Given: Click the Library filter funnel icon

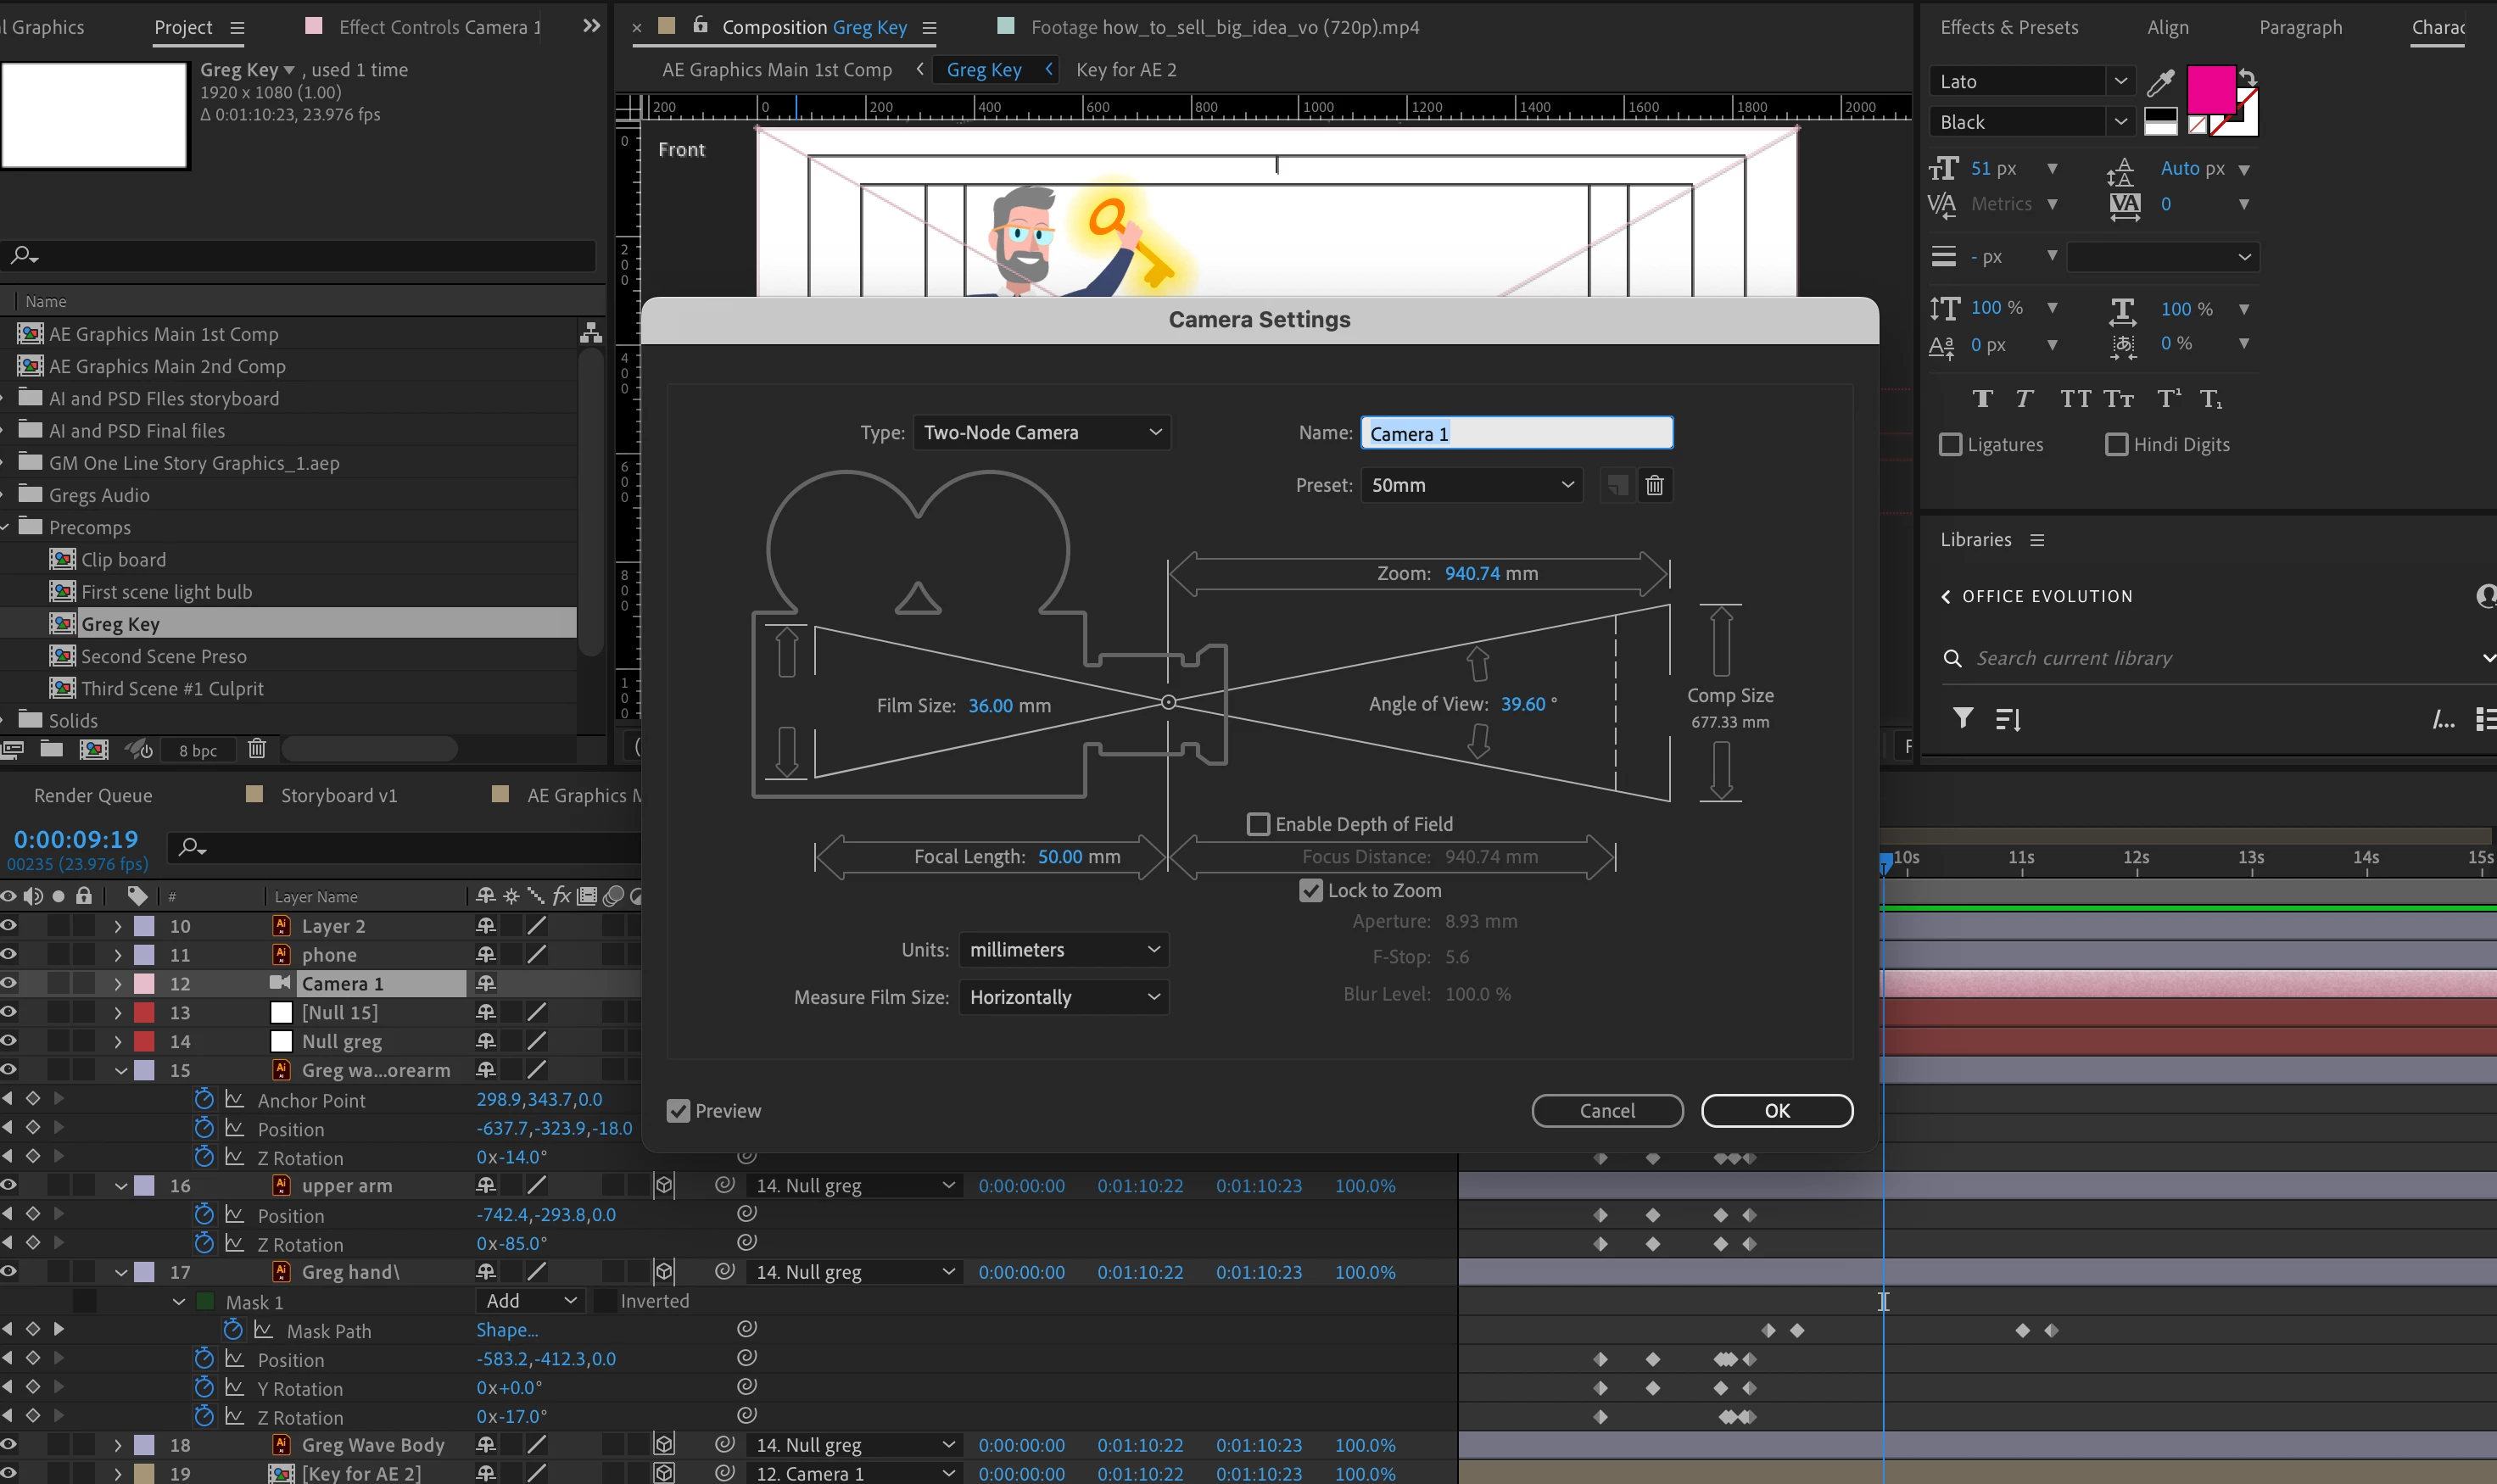Looking at the screenshot, I should pyautogui.click(x=1963, y=718).
